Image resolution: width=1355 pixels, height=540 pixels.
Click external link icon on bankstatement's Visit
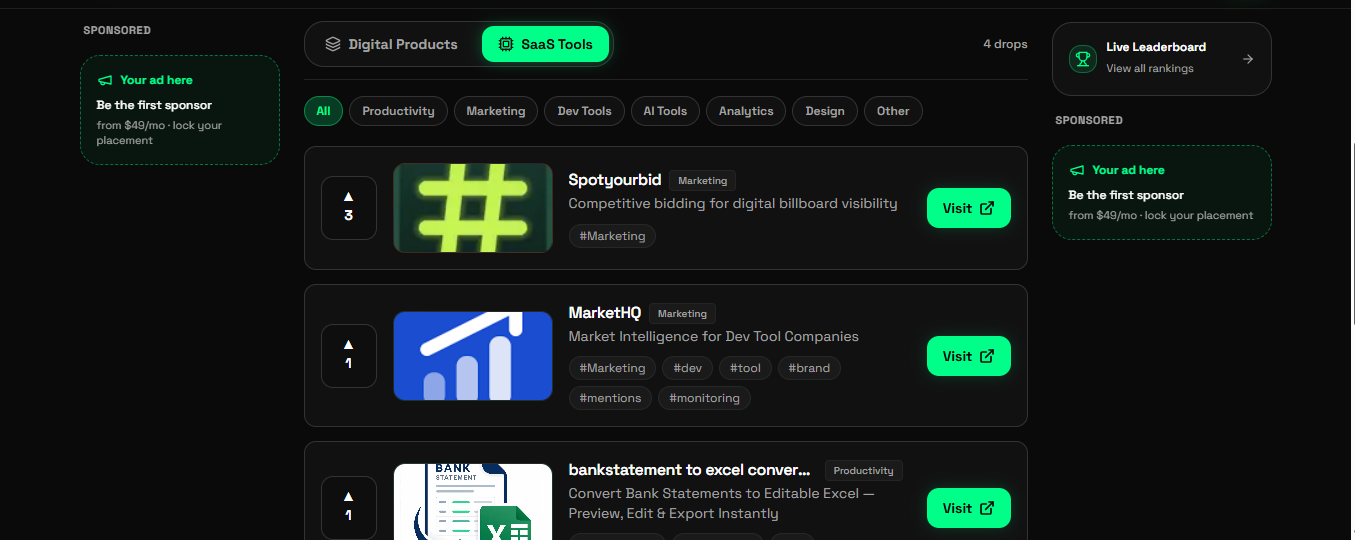pyautogui.click(x=987, y=508)
